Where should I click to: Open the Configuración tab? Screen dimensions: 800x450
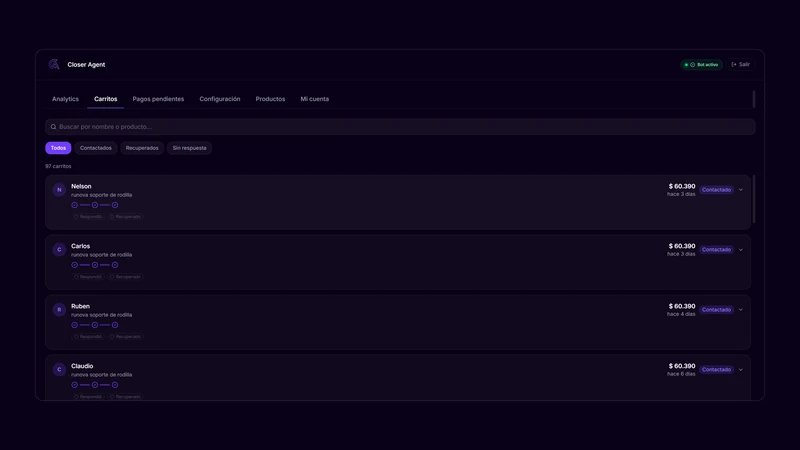point(220,99)
